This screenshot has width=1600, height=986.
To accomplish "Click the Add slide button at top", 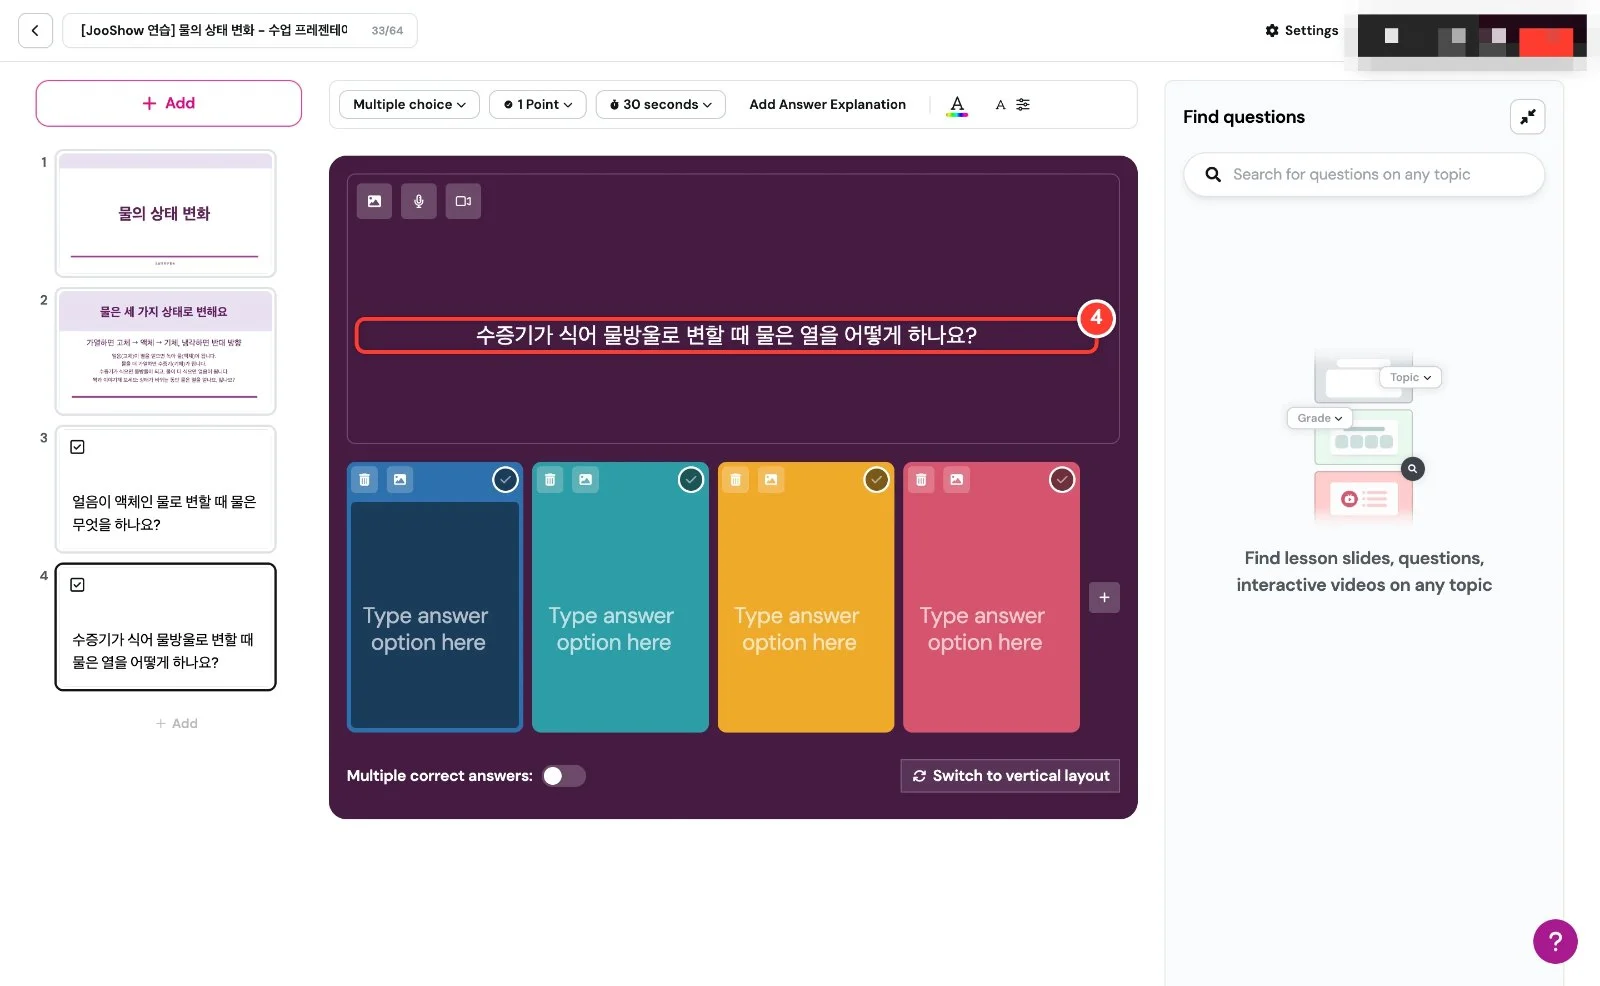I will click(x=169, y=103).
